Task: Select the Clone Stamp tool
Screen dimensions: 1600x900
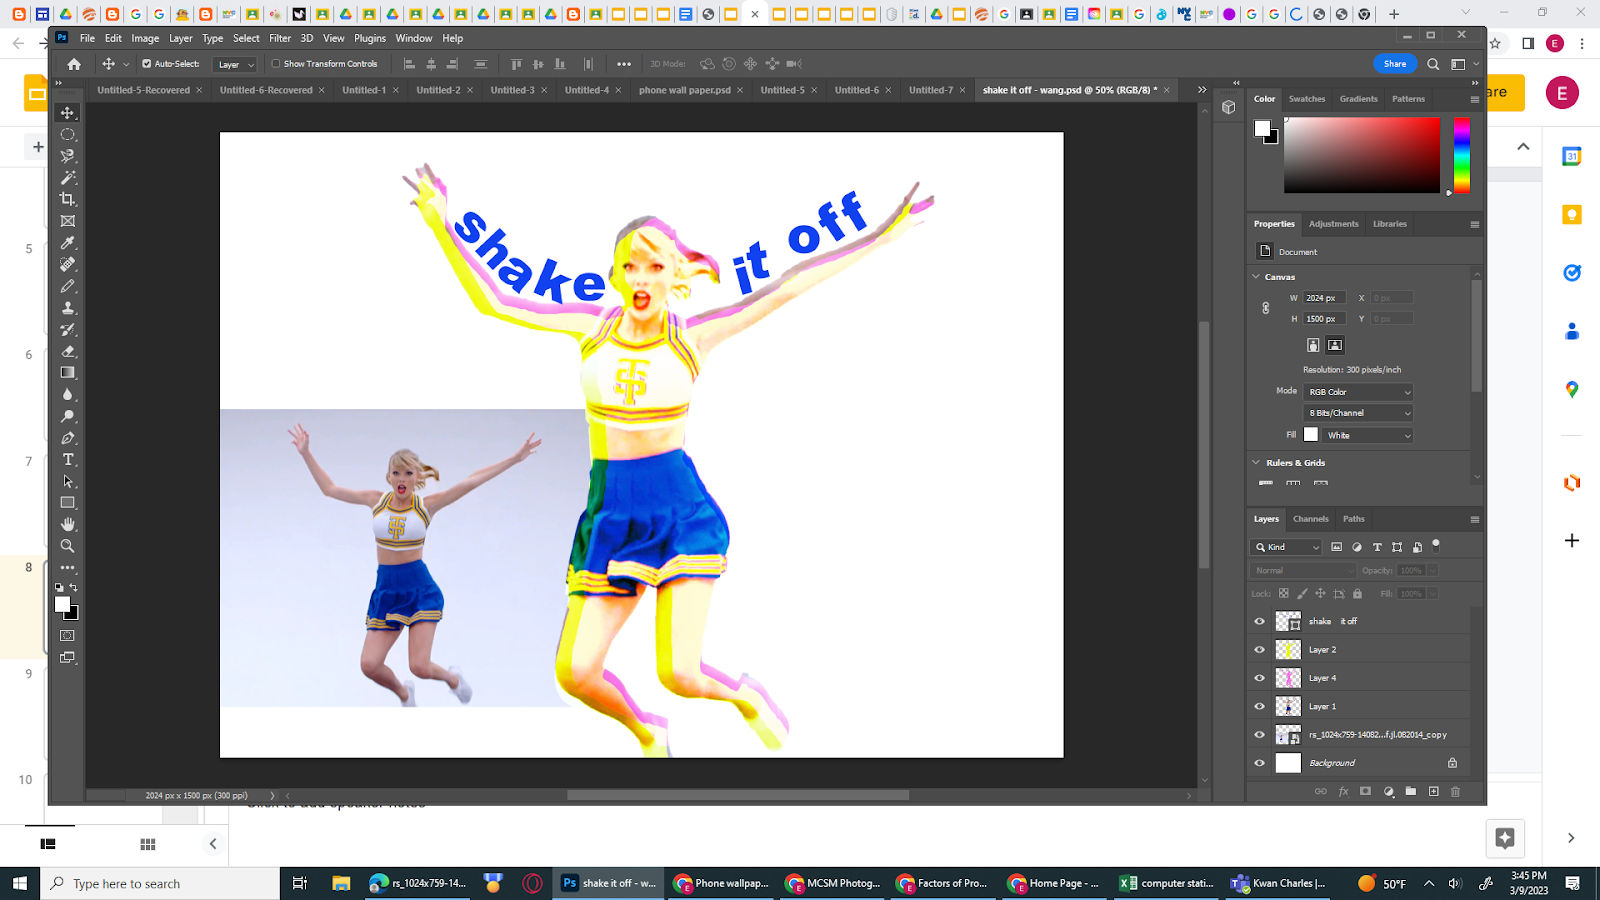Action: tap(68, 308)
